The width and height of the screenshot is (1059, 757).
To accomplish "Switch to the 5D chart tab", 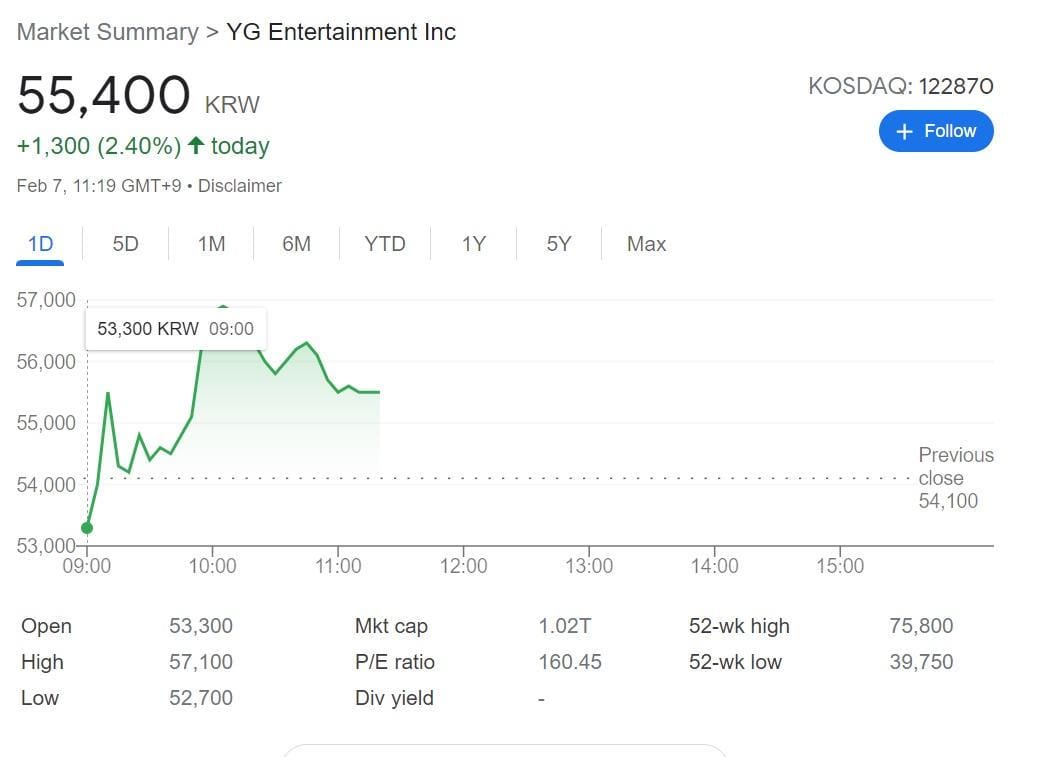I will pos(125,244).
